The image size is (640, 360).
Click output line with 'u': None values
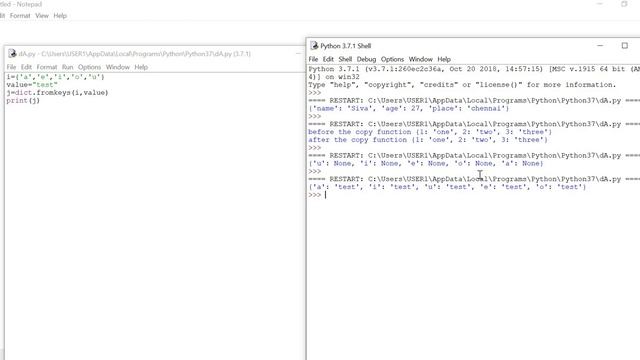click(x=426, y=163)
